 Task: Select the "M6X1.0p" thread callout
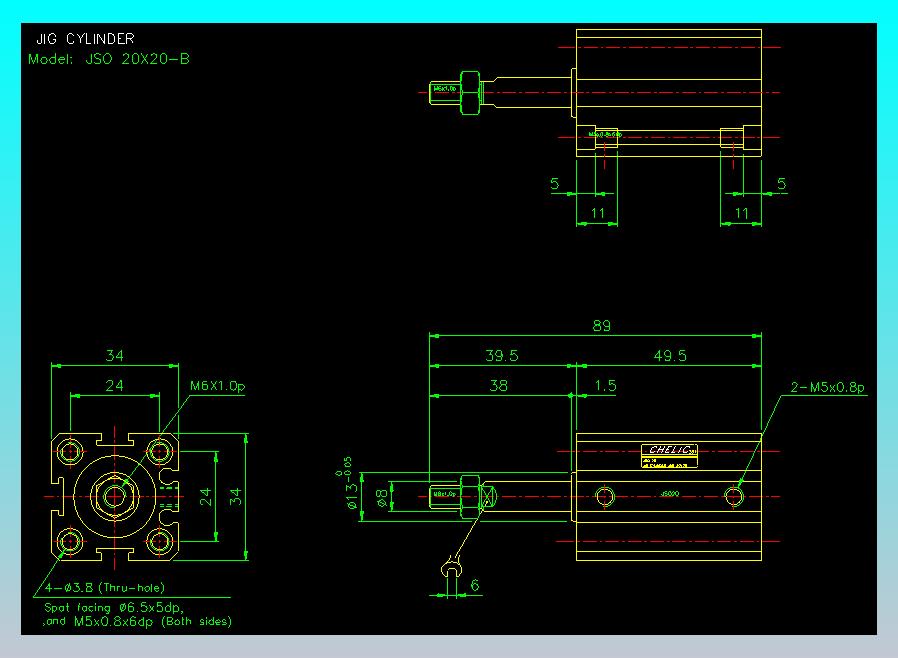pos(218,386)
